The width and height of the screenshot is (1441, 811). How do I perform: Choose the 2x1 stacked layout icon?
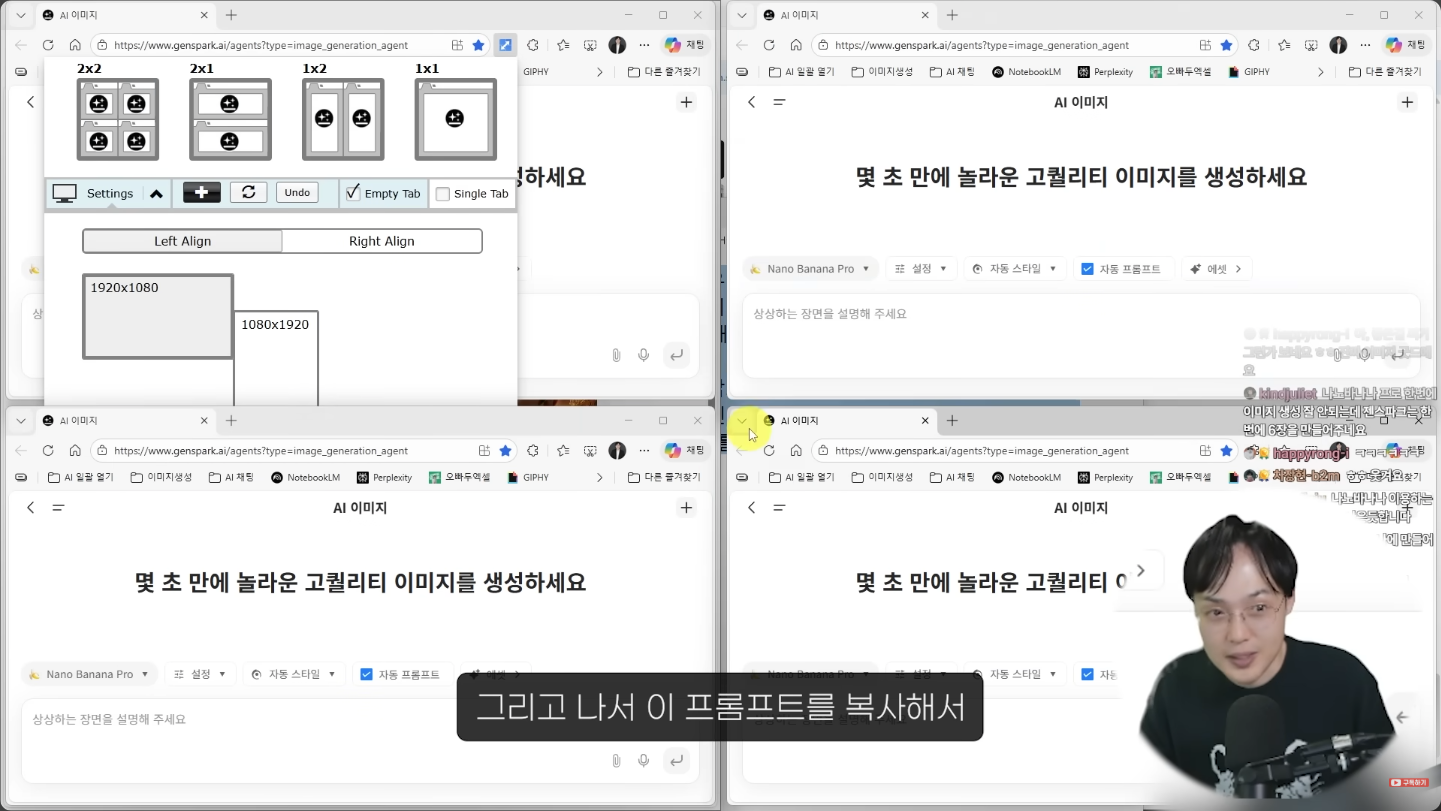[x=230, y=119]
